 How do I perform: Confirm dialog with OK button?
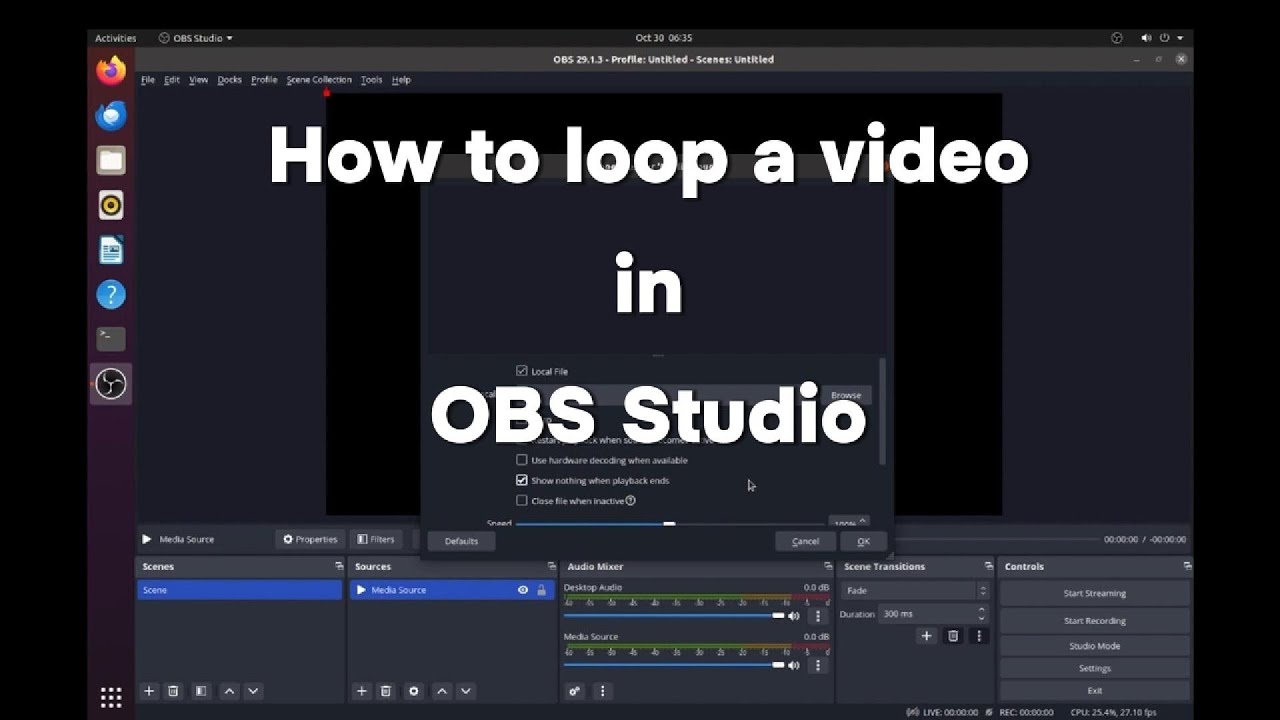point(863,541)
